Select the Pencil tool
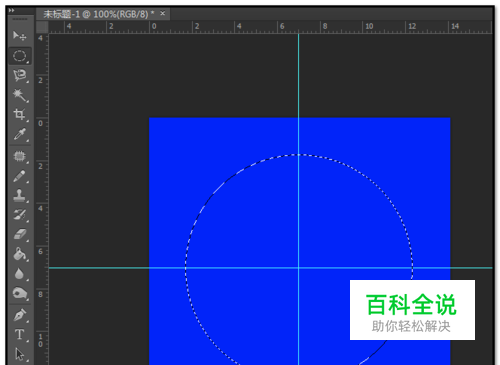 coord(19,176)
